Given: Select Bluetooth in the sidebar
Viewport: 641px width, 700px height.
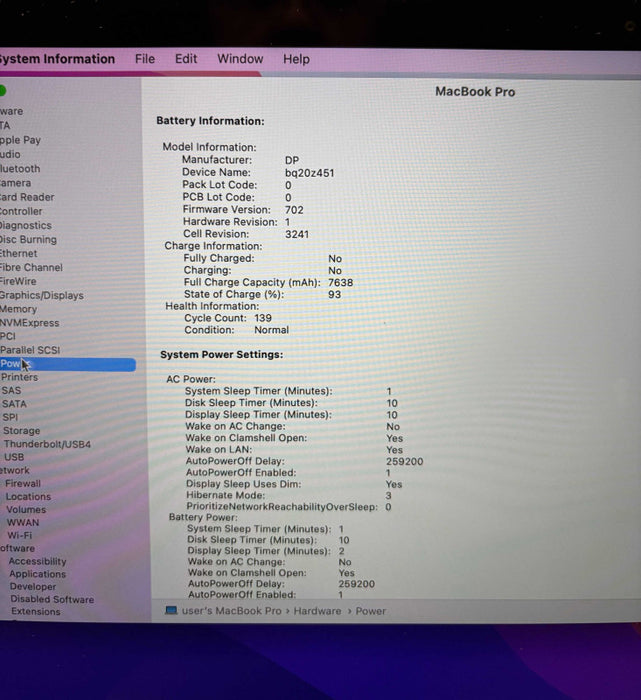Looking at the screenshot, I should point(20,169).
